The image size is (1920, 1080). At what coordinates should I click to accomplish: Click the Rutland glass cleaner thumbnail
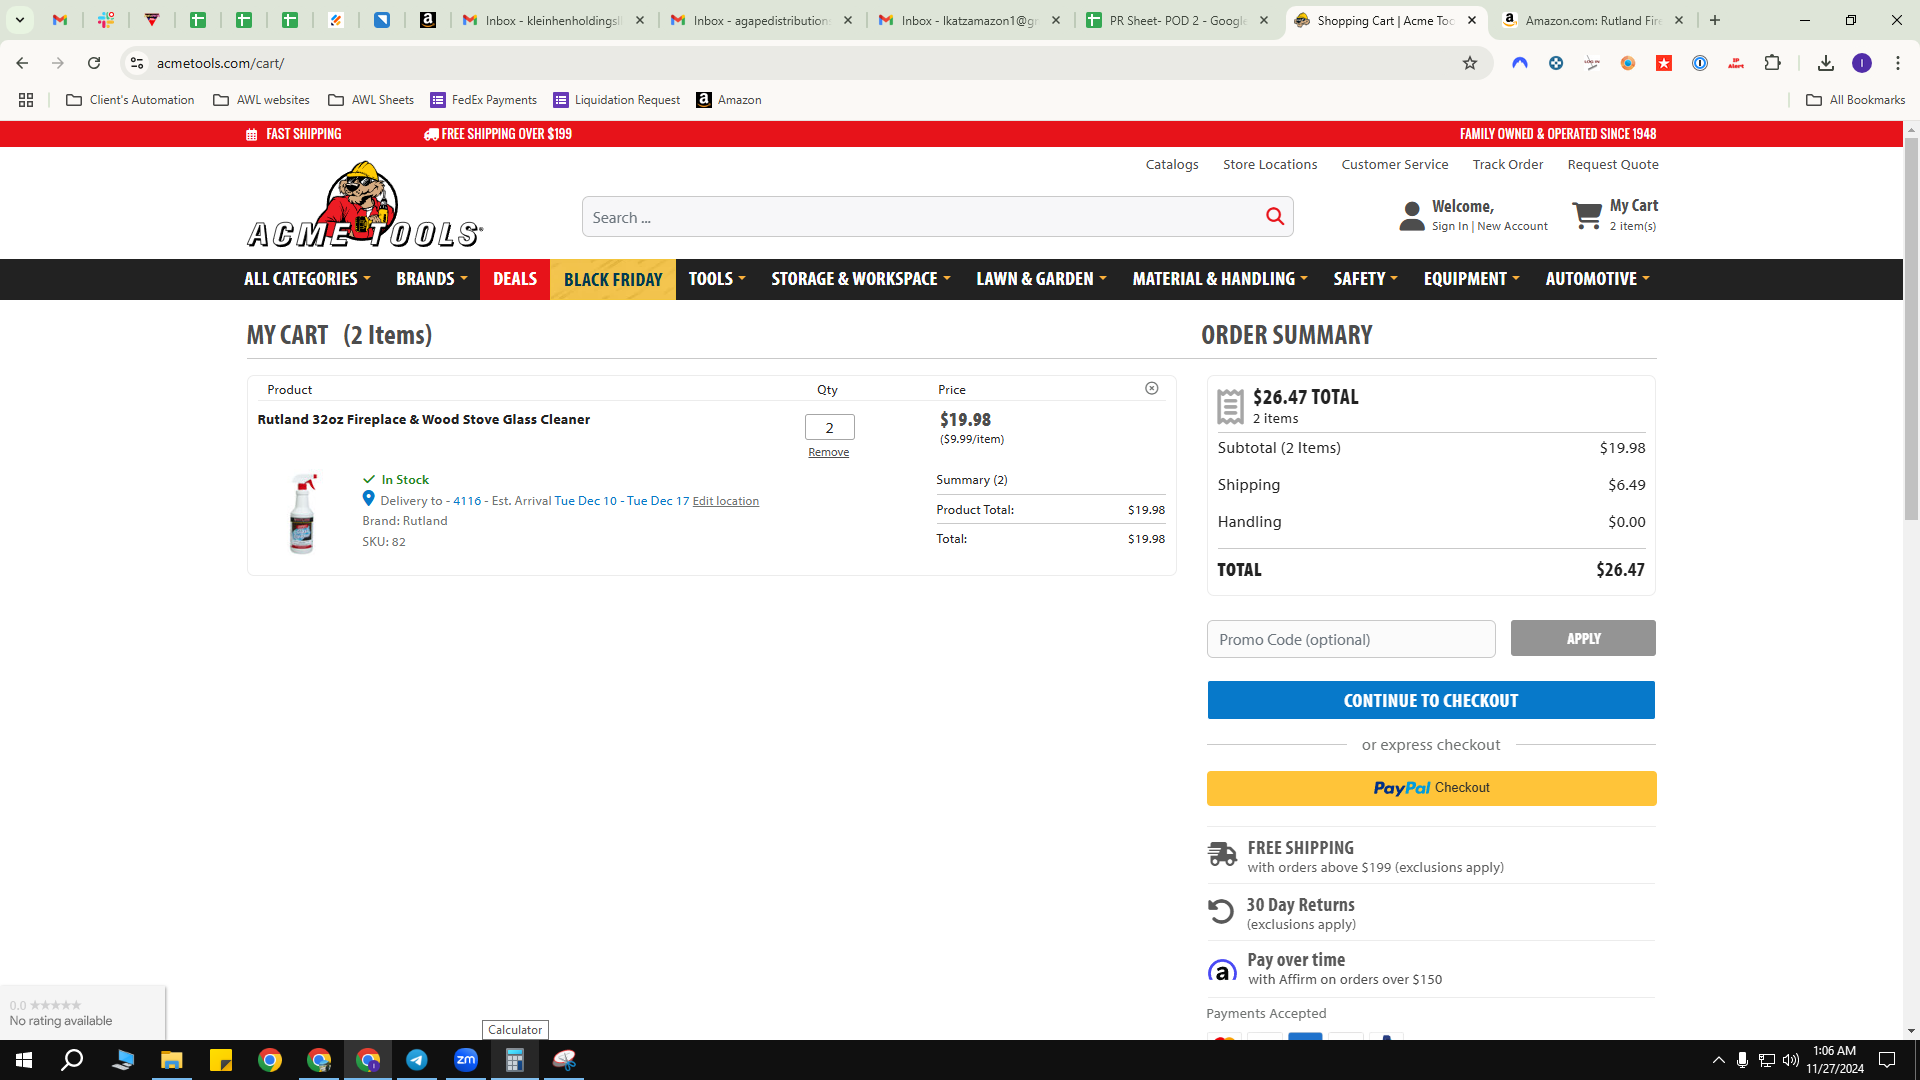[x=302, y=513]
